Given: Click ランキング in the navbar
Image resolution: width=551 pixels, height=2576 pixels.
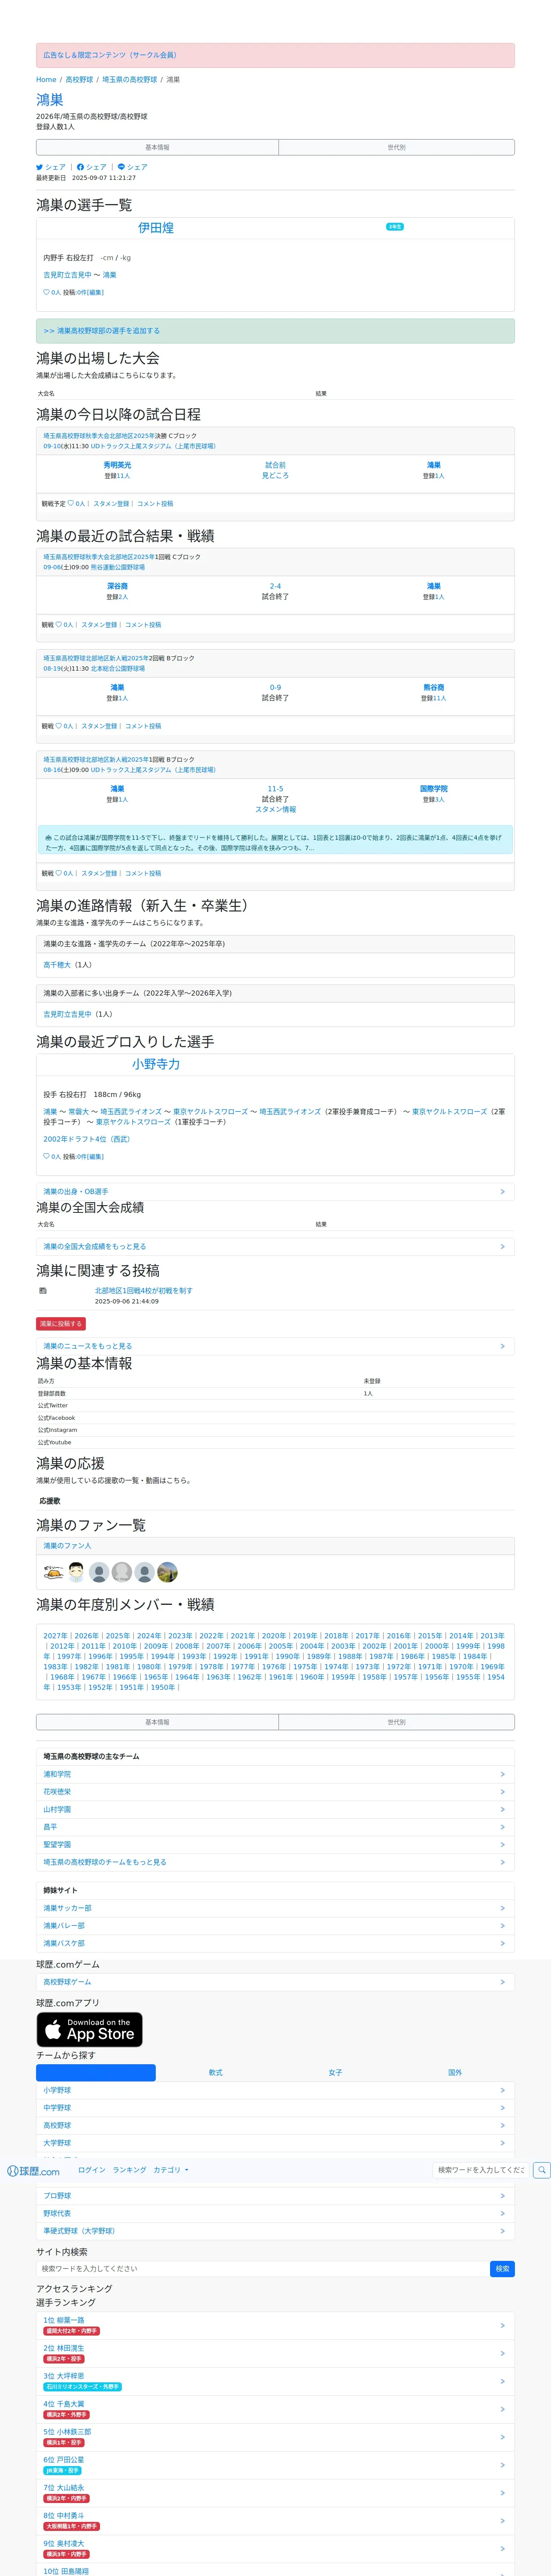Looking at the screenshot, I should (x=129, y=2170).
